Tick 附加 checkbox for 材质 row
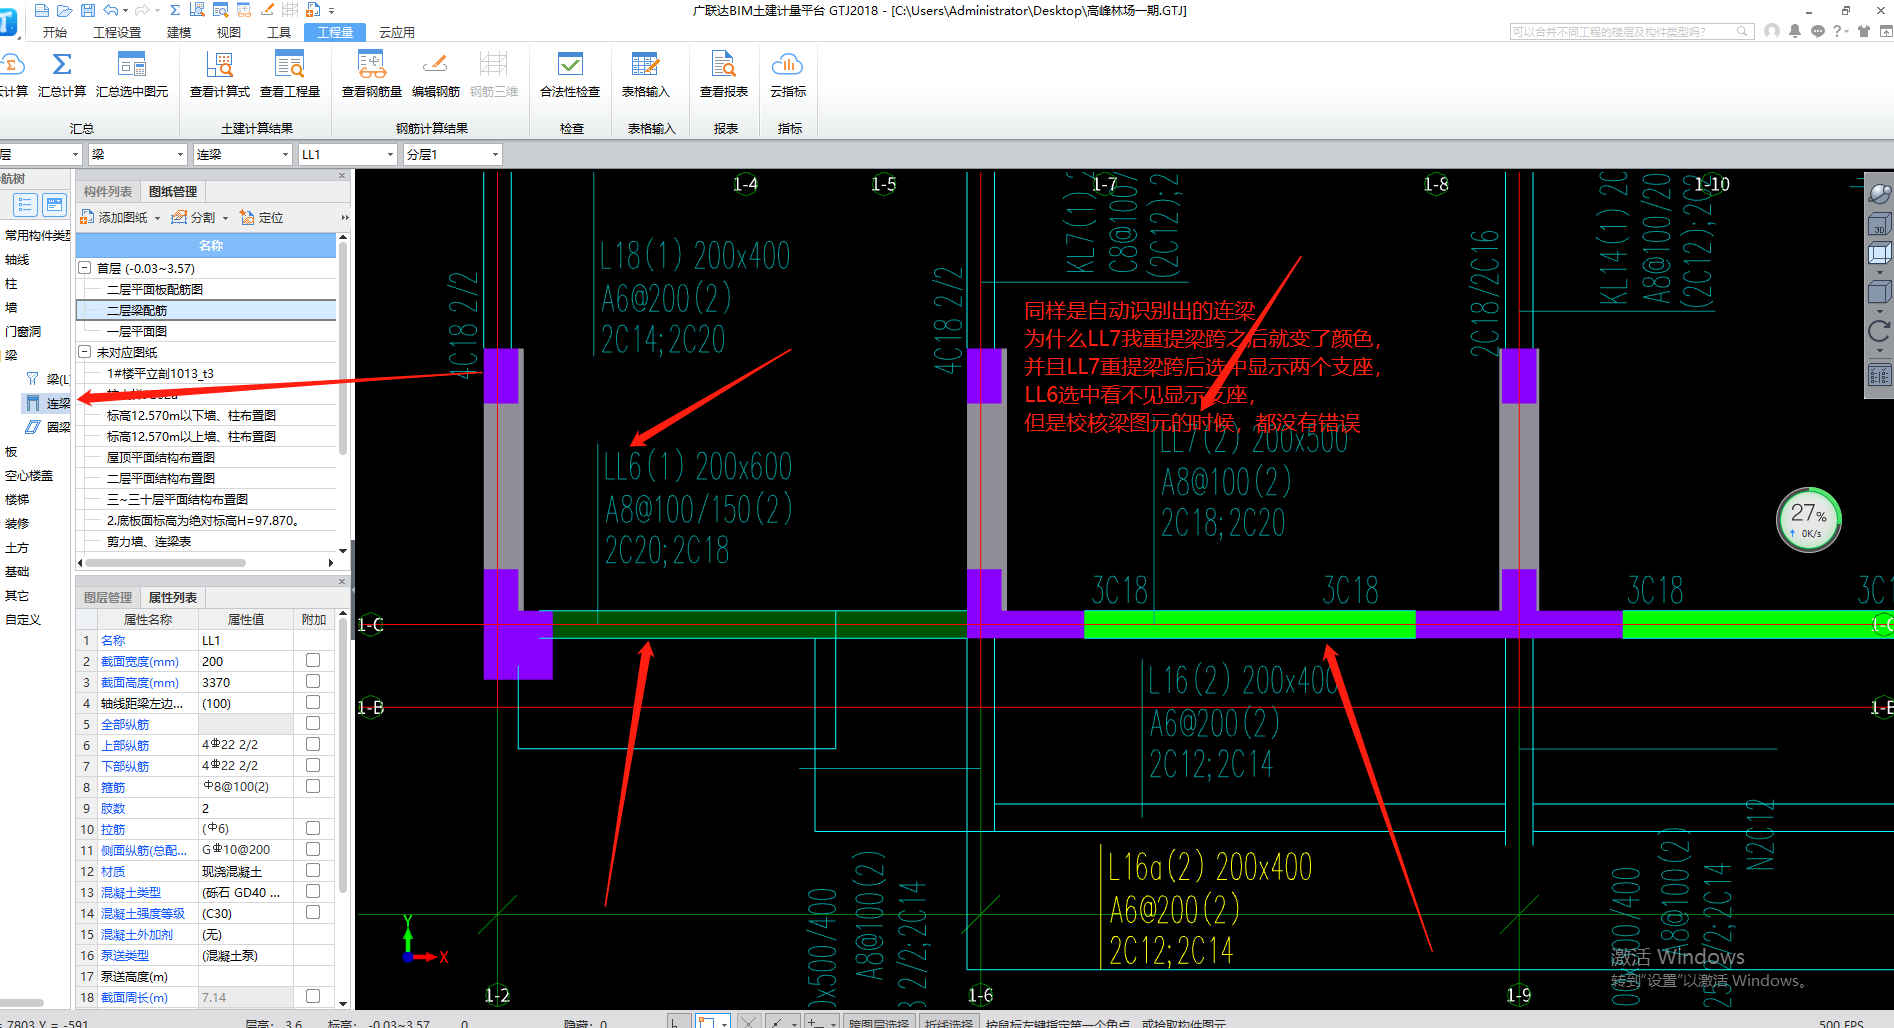The image size is (1894, 1028). point(313,870)
